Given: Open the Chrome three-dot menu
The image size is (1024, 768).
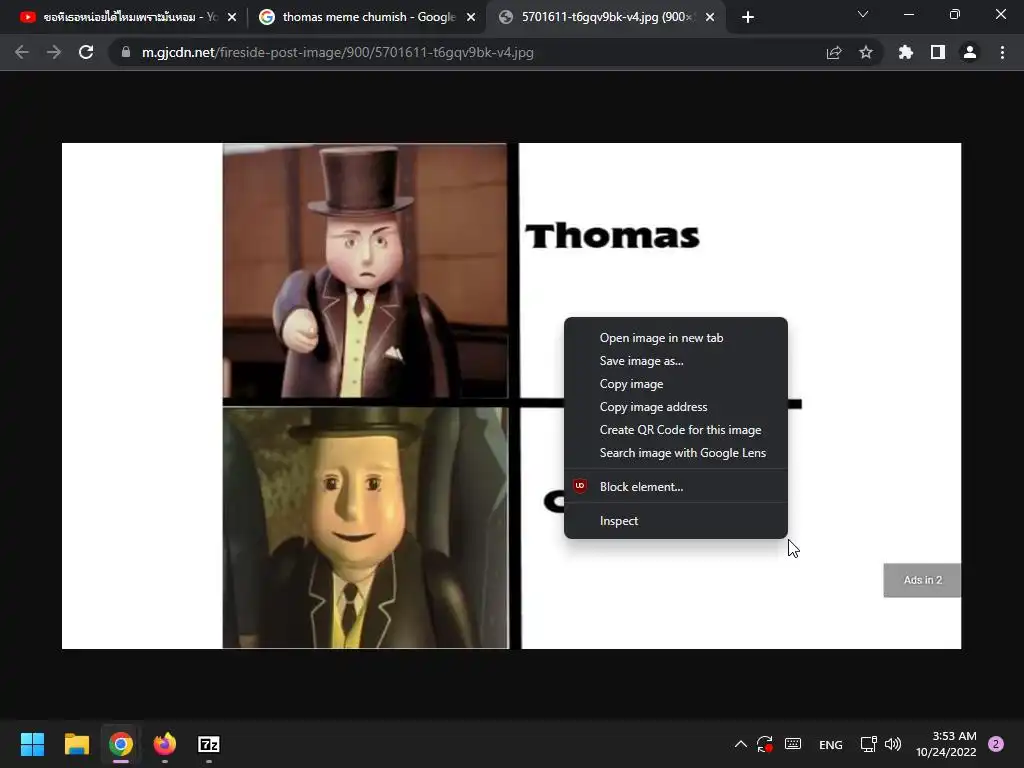Looking at the screenshot, I should [x=1002, y=52].
